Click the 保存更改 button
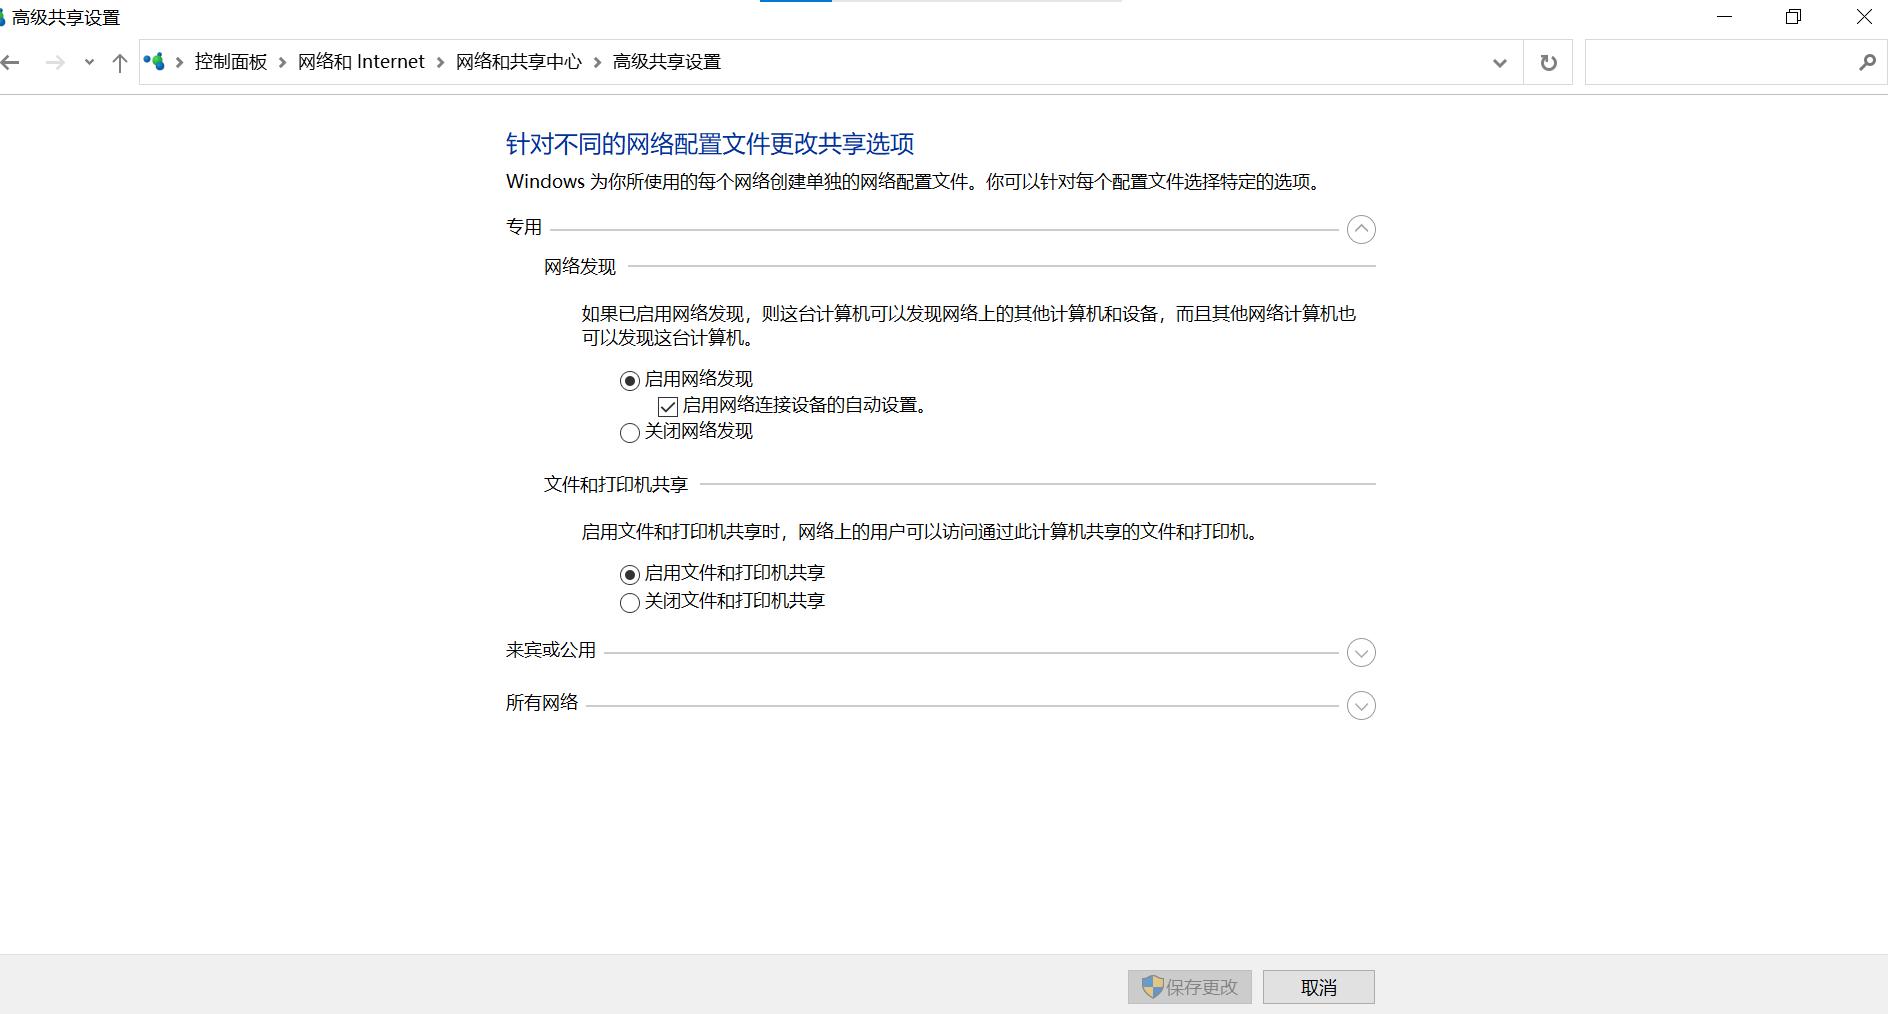This screenshot has height=1014, width=1888. coord(1189,987)
